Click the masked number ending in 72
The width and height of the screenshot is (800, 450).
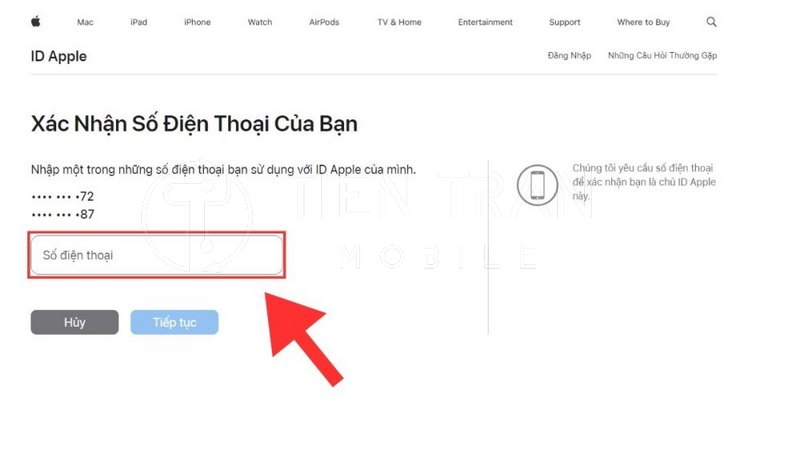click(63, 196)
